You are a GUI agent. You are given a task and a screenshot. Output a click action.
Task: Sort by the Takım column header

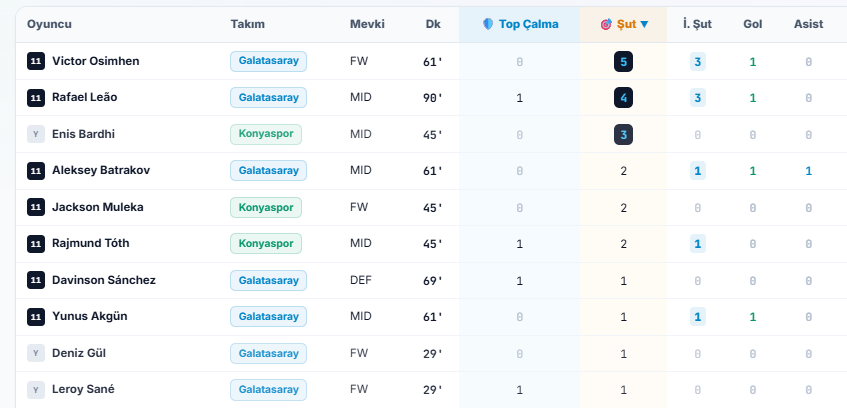[x=247, y=24]
